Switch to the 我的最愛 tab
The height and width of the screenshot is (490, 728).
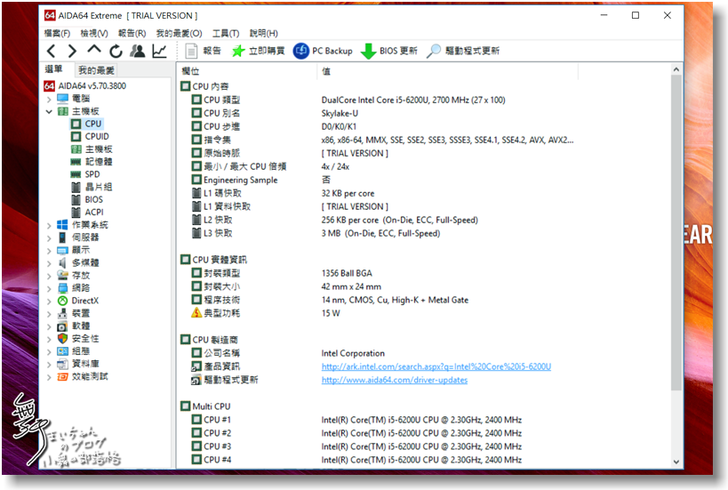tap(96, 71)
